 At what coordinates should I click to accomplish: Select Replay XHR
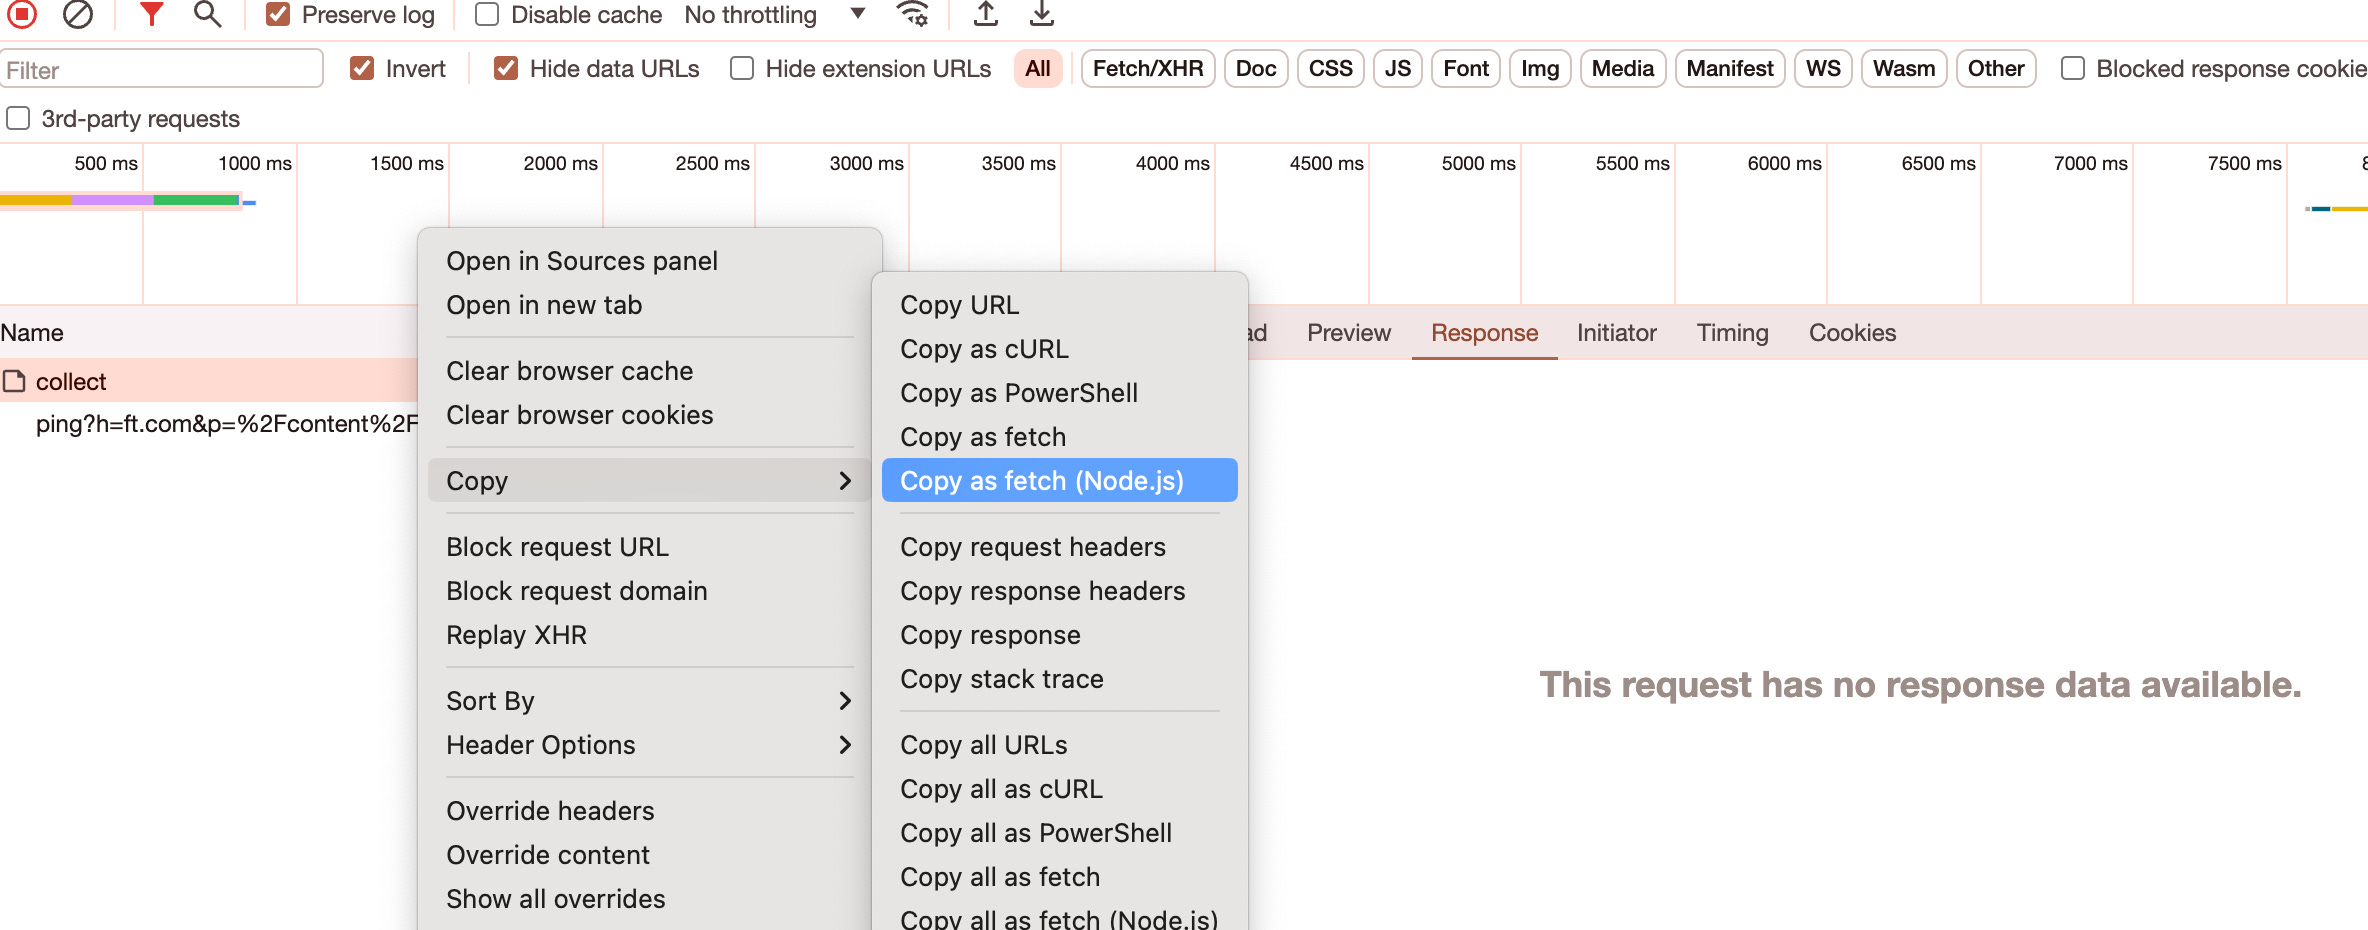click(649, 635)
